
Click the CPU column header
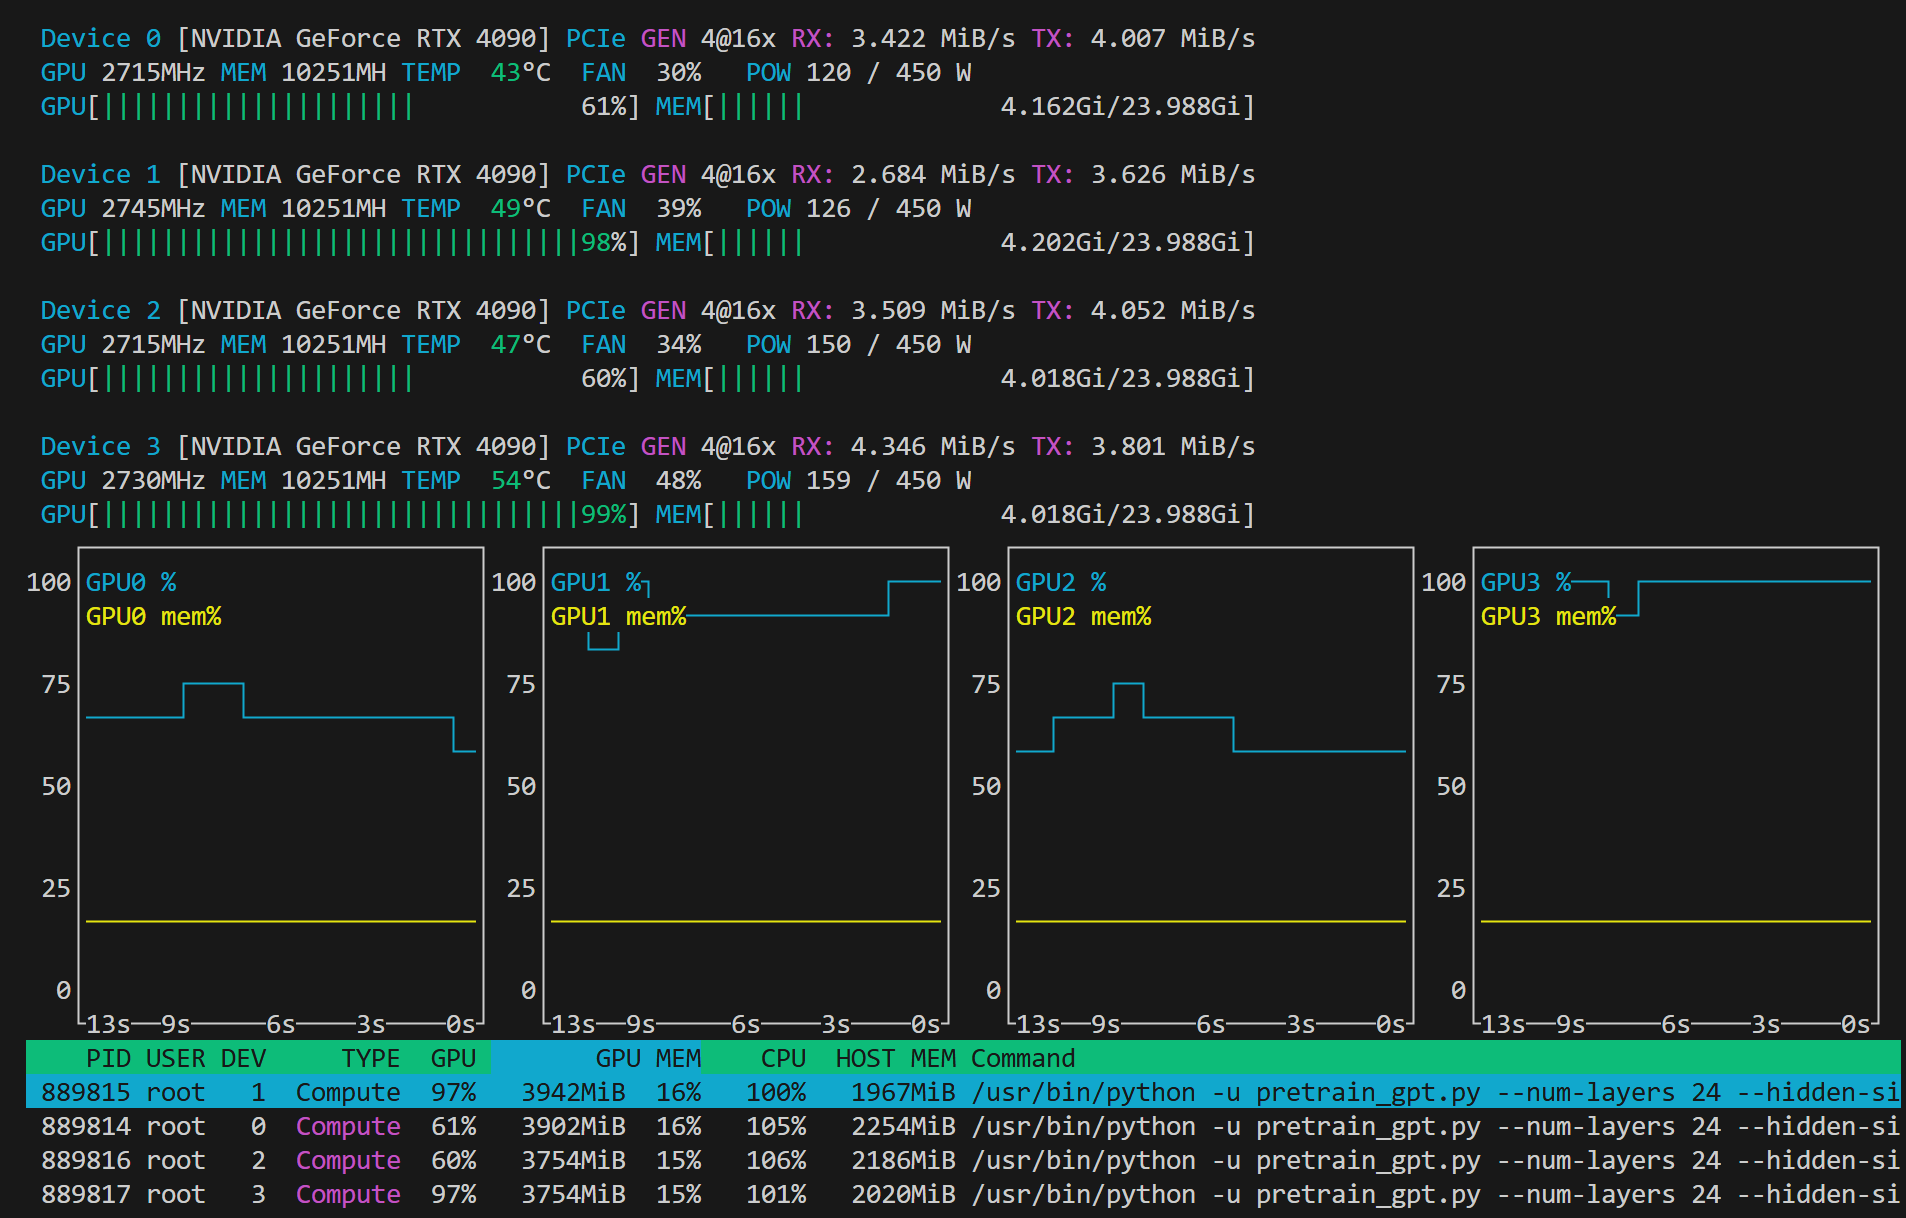pos(782,1058)
